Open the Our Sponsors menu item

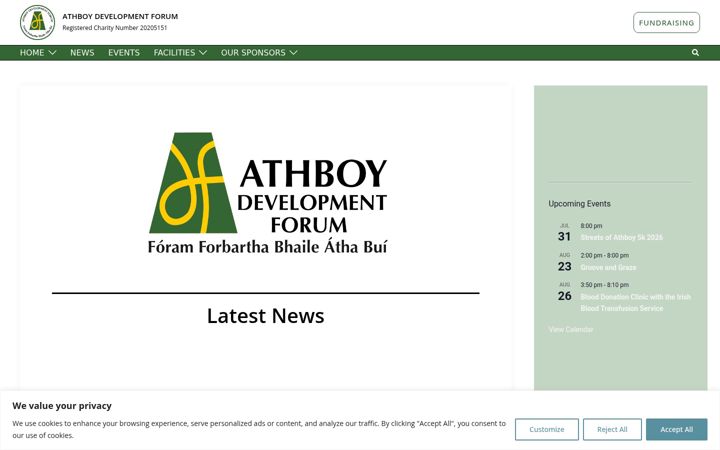[253, 53]
